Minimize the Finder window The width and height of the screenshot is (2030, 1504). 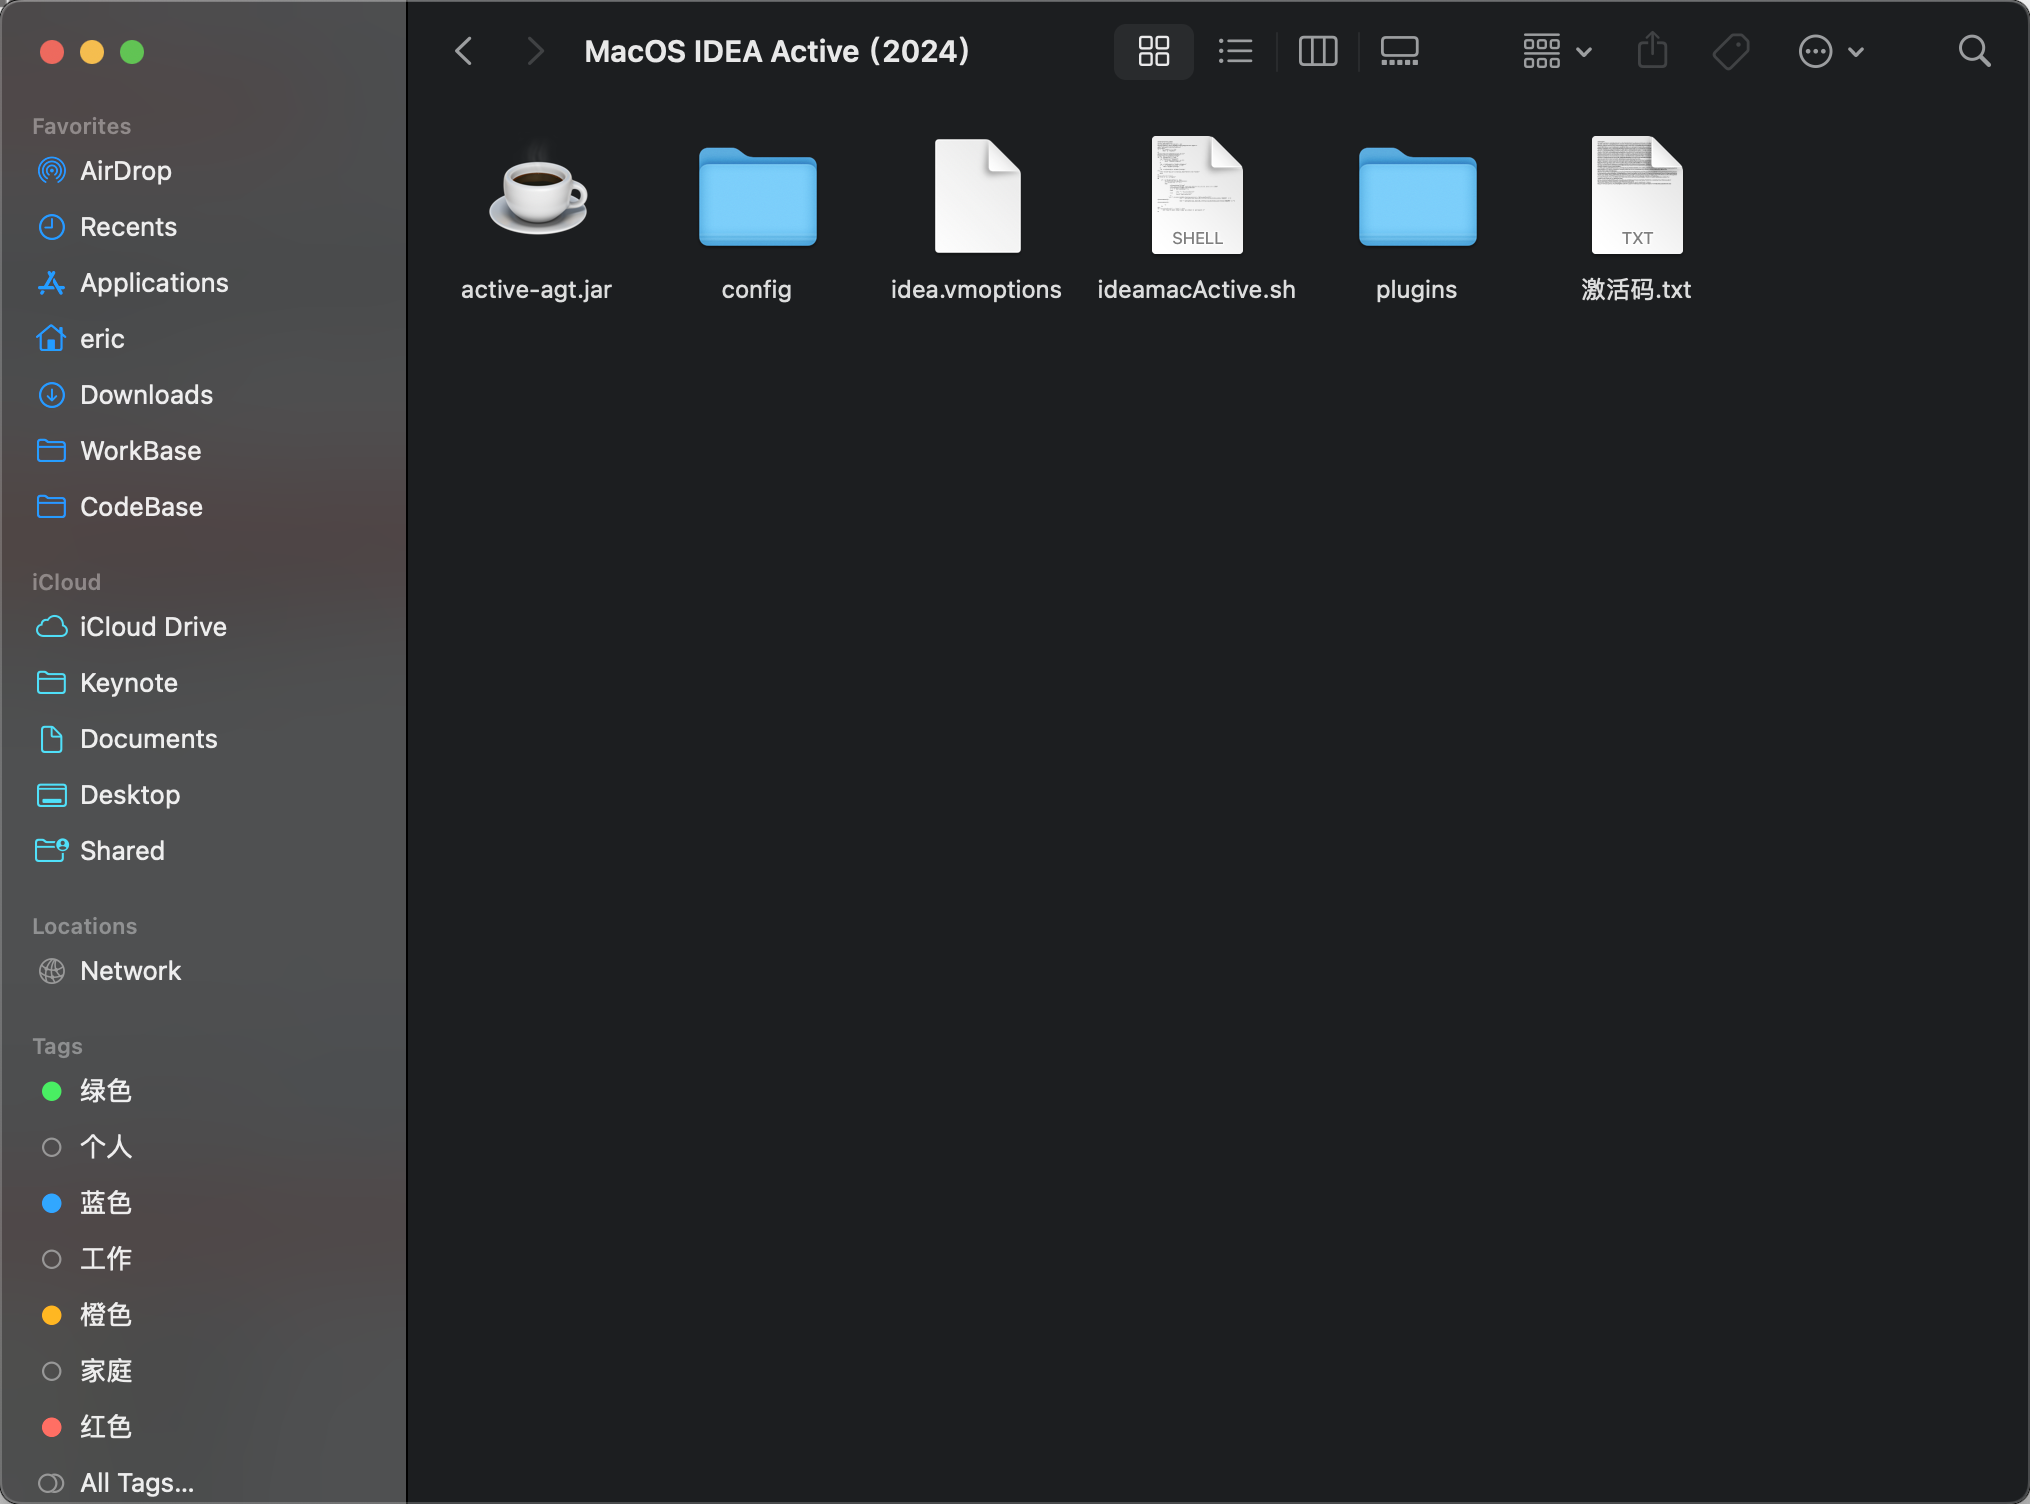coord(92,52)
